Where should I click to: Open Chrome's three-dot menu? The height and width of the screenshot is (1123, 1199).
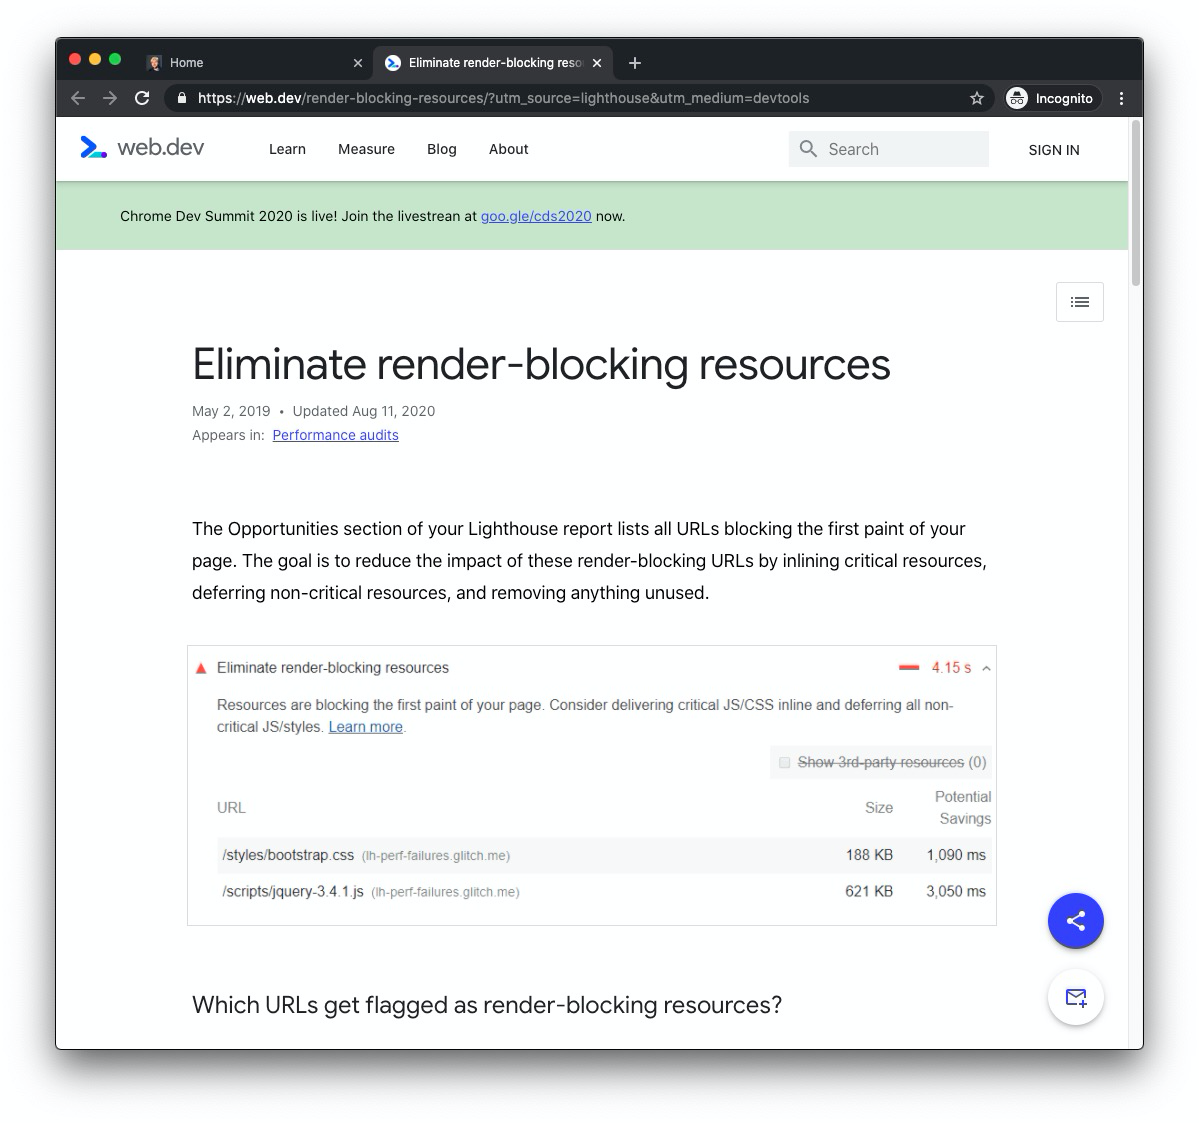pos(1121,98)
